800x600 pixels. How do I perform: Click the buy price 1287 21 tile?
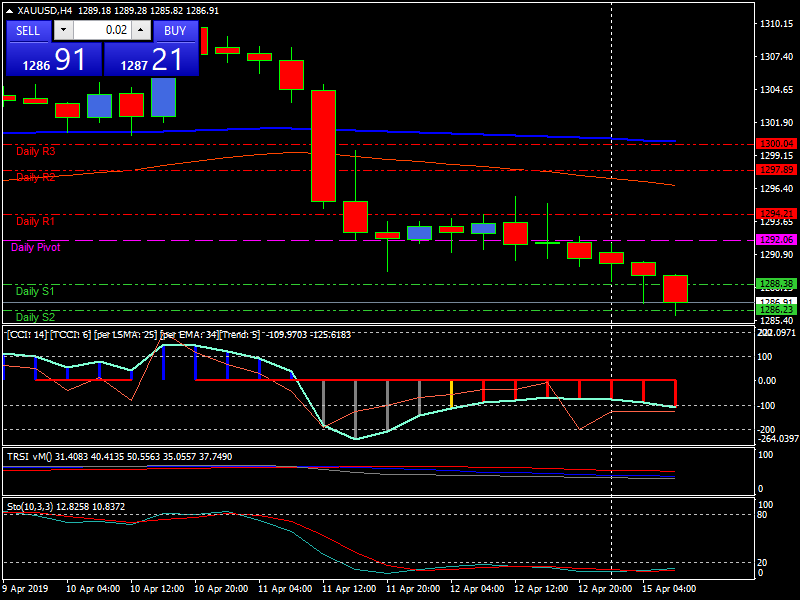click(152, 59)
